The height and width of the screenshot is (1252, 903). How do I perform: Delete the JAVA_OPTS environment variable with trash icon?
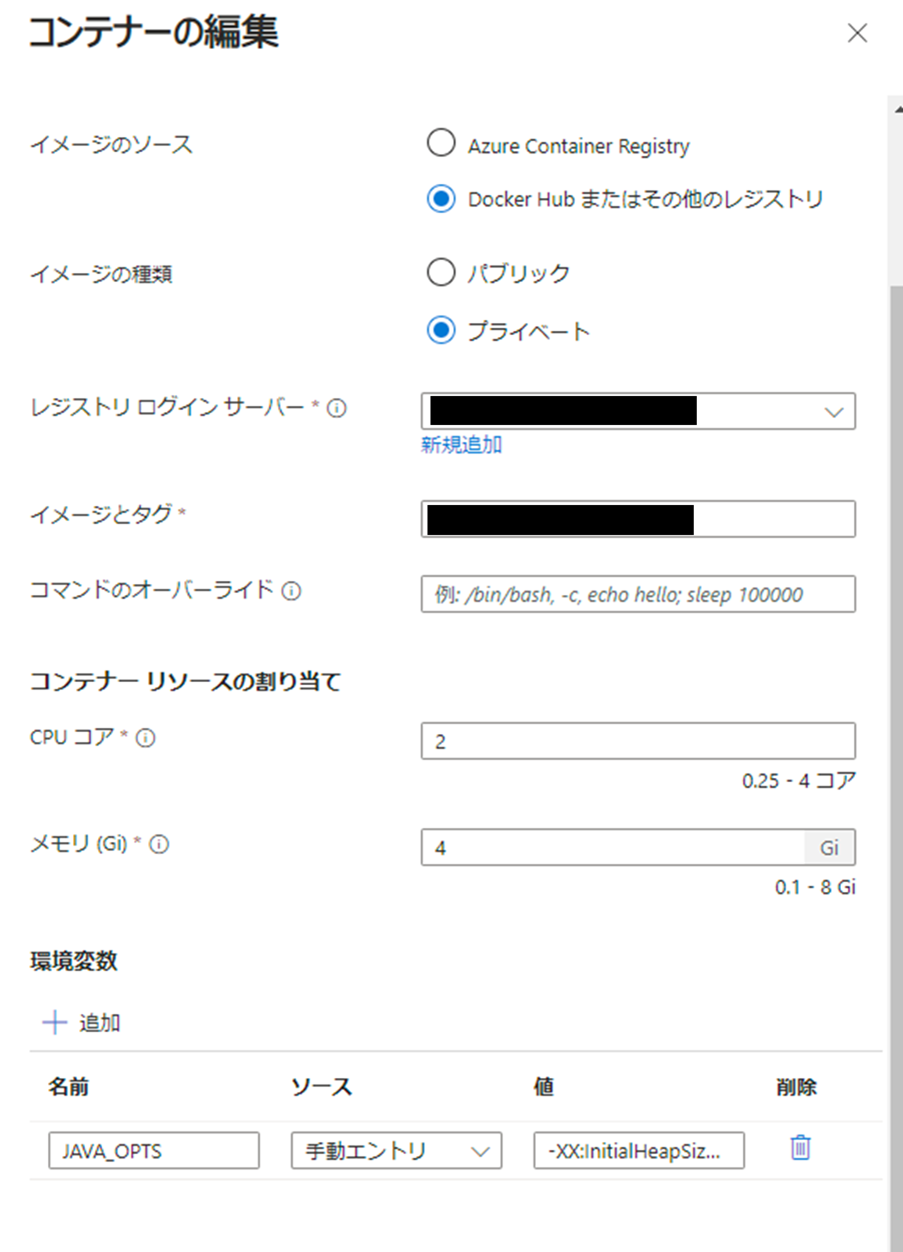[798, 1150]
